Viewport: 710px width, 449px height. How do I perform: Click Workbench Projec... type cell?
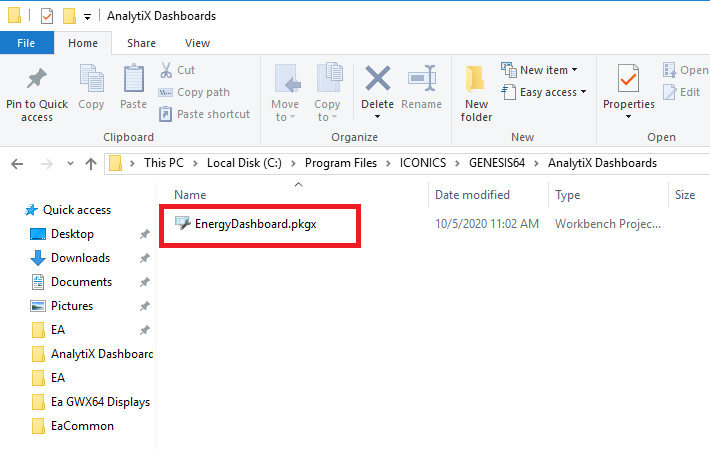click(608, 224)
